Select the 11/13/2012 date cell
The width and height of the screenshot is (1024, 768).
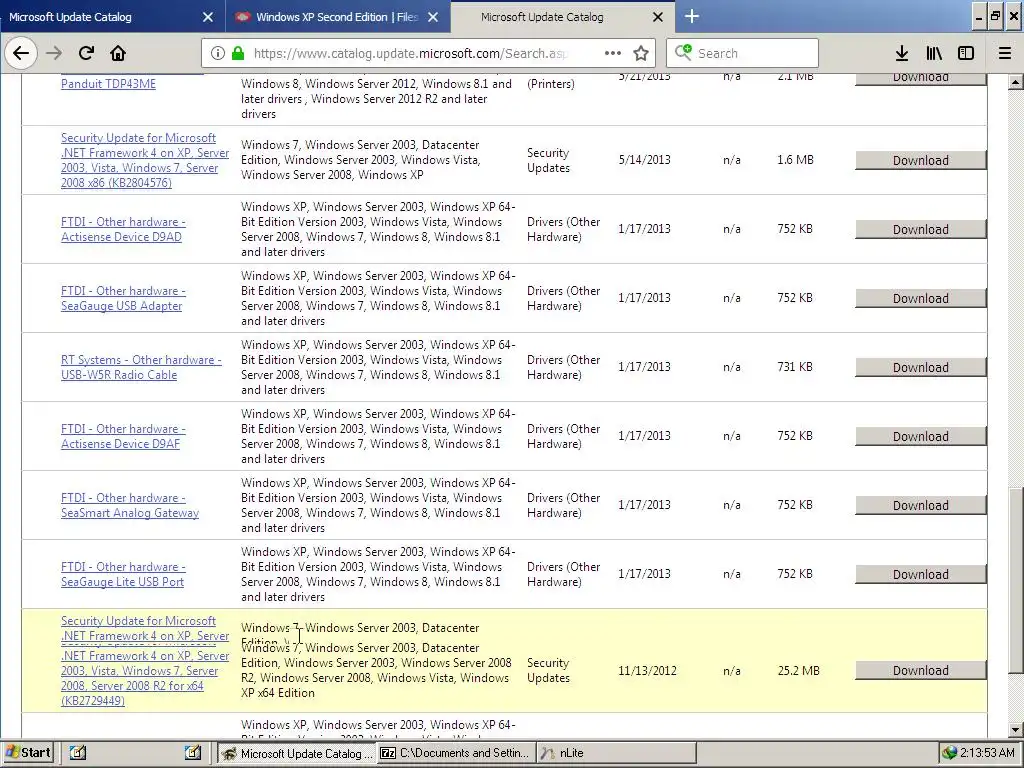(647, 671)
